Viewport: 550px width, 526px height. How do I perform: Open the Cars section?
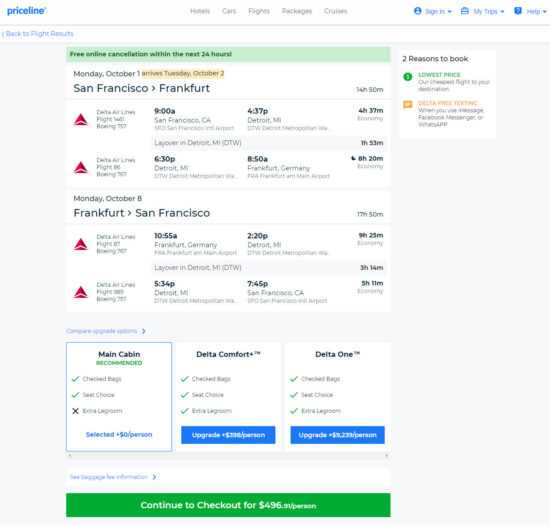point(229,11)
